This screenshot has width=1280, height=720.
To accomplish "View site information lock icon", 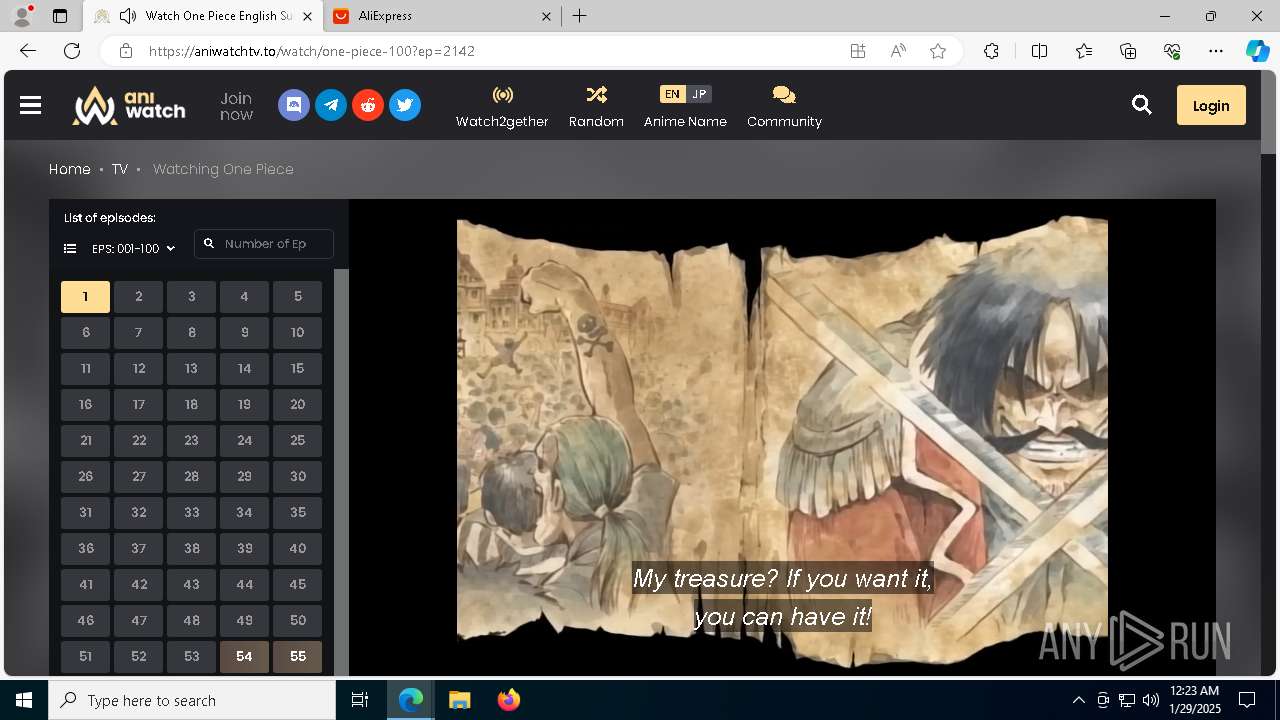I will point(126,51).
